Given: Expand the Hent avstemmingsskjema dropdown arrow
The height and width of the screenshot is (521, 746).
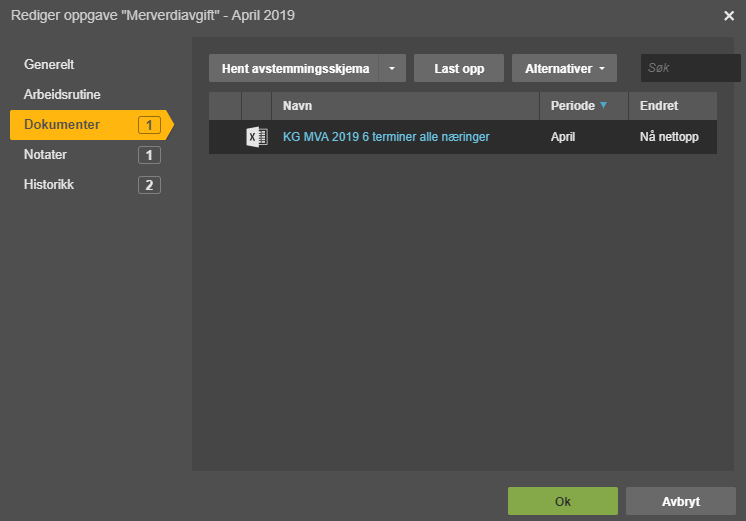Looking at the screenshot, I should 392,68.
